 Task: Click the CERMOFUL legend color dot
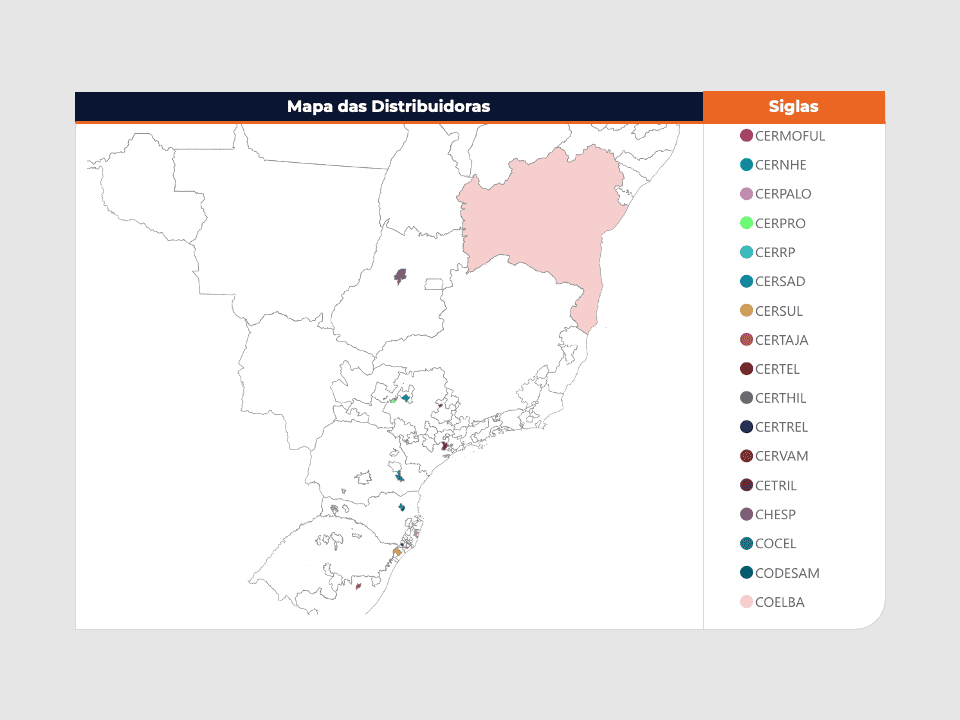click(x=746, y=136)
